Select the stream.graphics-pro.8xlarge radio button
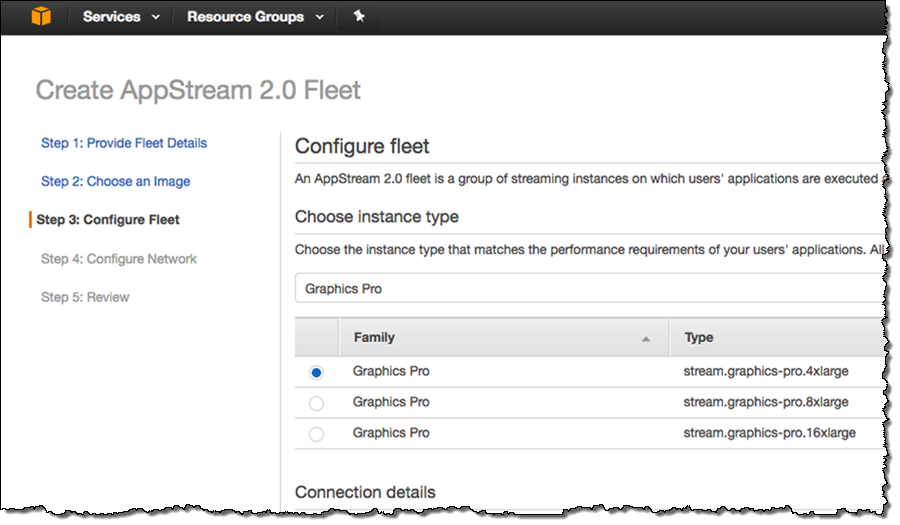 click(x=317, y=403)
